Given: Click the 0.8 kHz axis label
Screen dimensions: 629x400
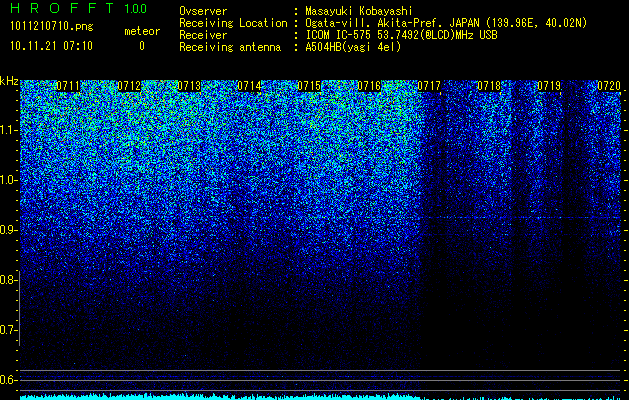Looking at the screenshot, I should 8,280.
